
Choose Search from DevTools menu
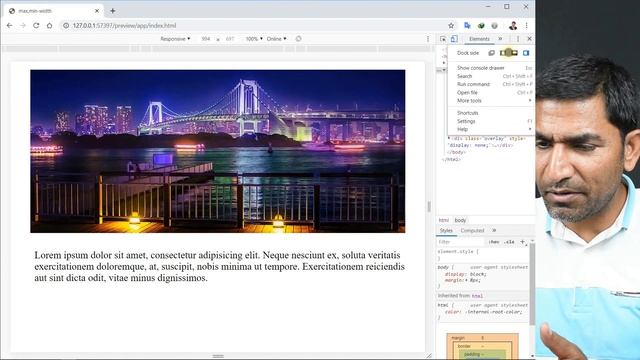[491, 76]
